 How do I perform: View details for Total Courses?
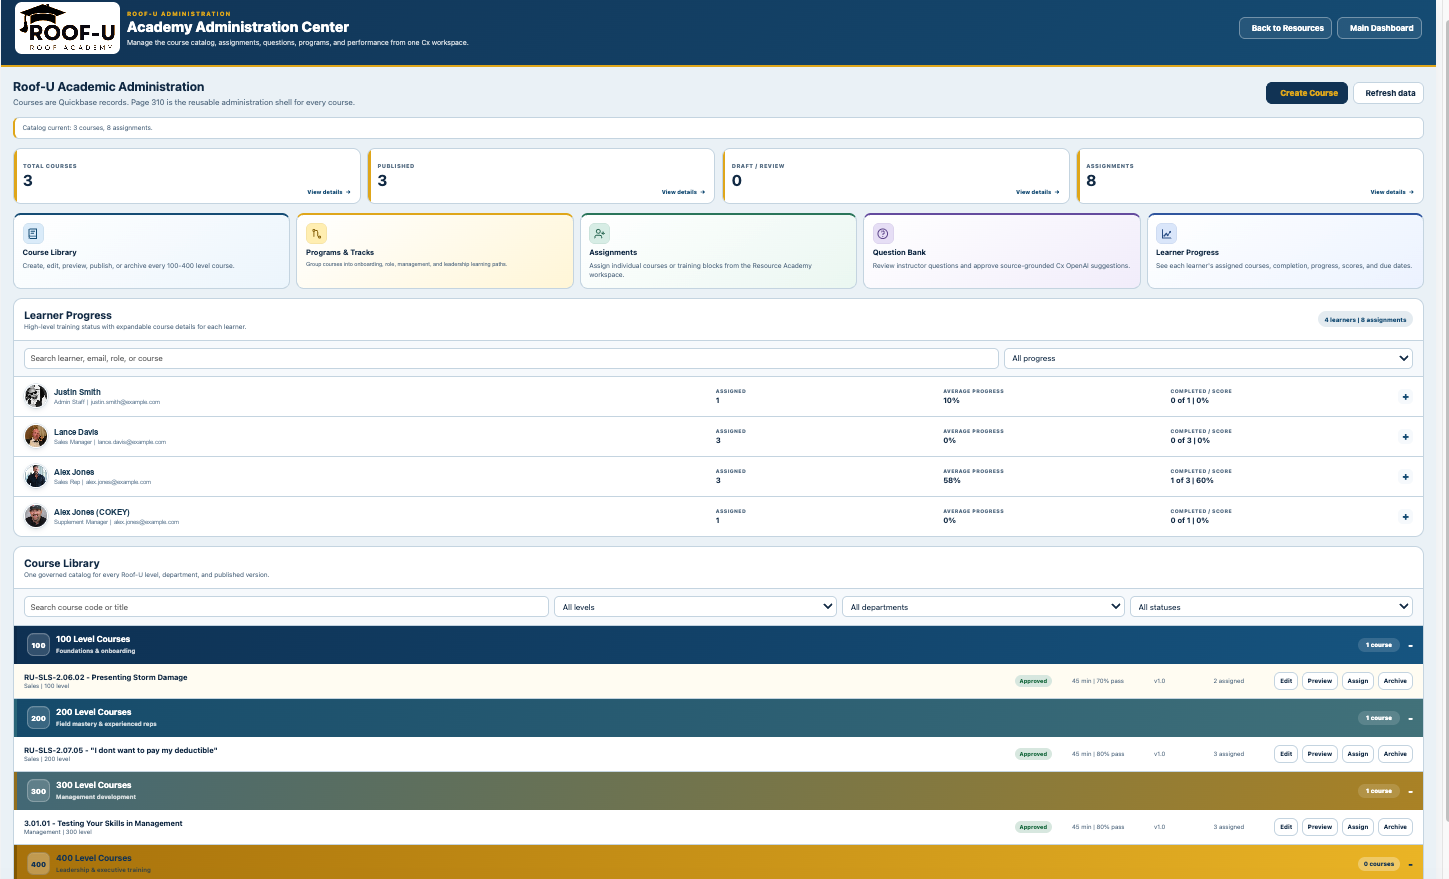coord(329,192)
